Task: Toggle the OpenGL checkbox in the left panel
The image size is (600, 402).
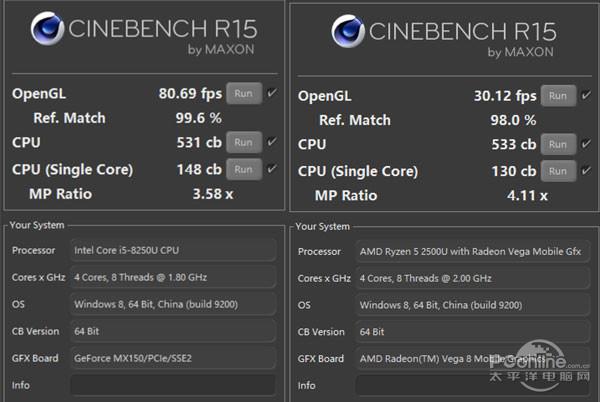Action: point(272,94)
